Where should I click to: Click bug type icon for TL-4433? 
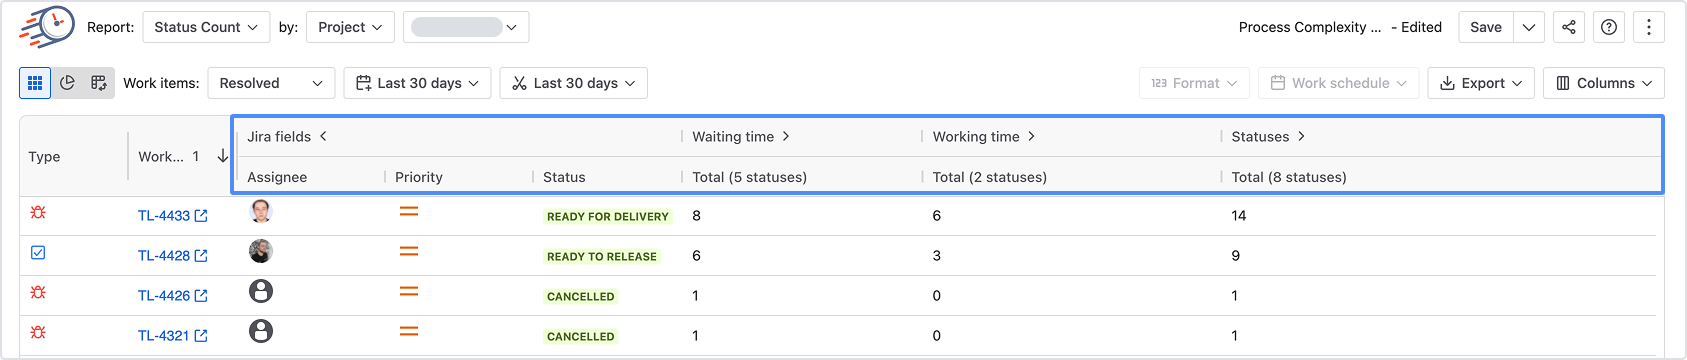point(38,212)
